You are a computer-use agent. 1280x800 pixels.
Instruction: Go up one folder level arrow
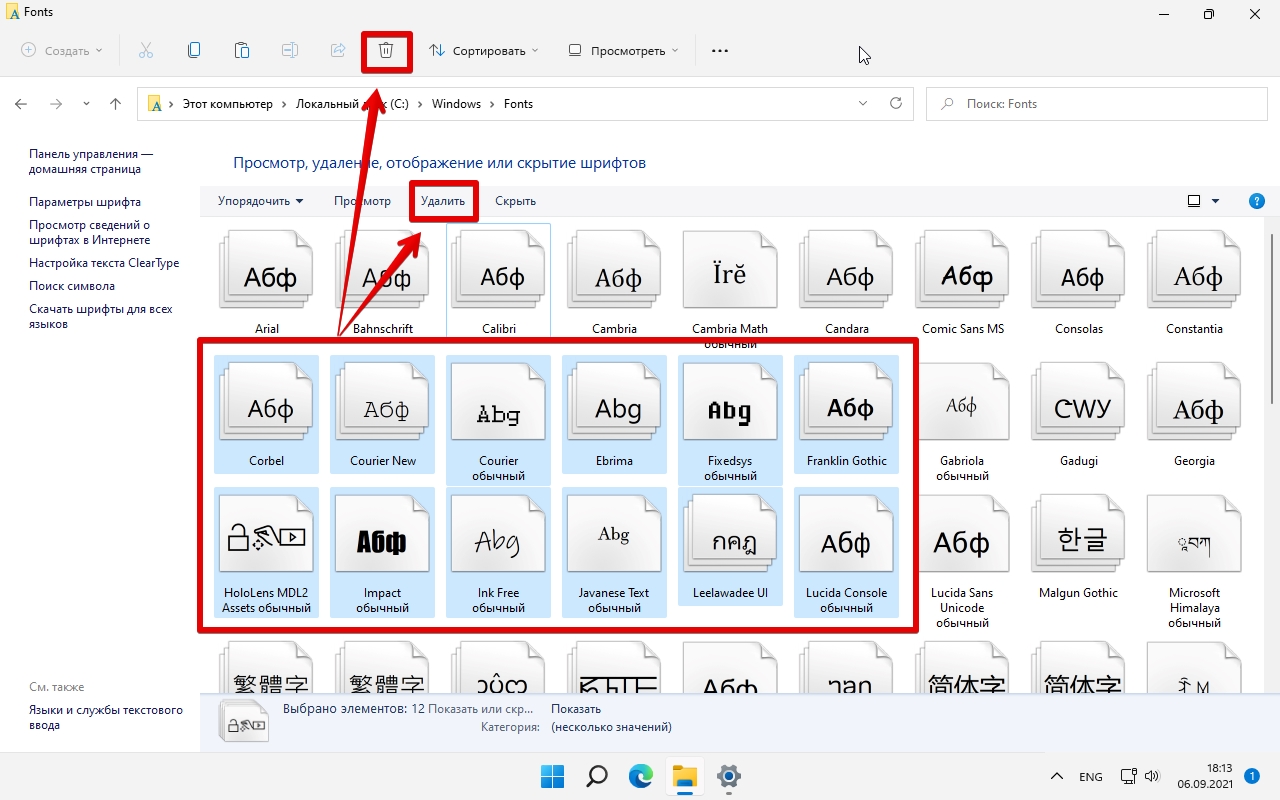click(x=116, y=104)
